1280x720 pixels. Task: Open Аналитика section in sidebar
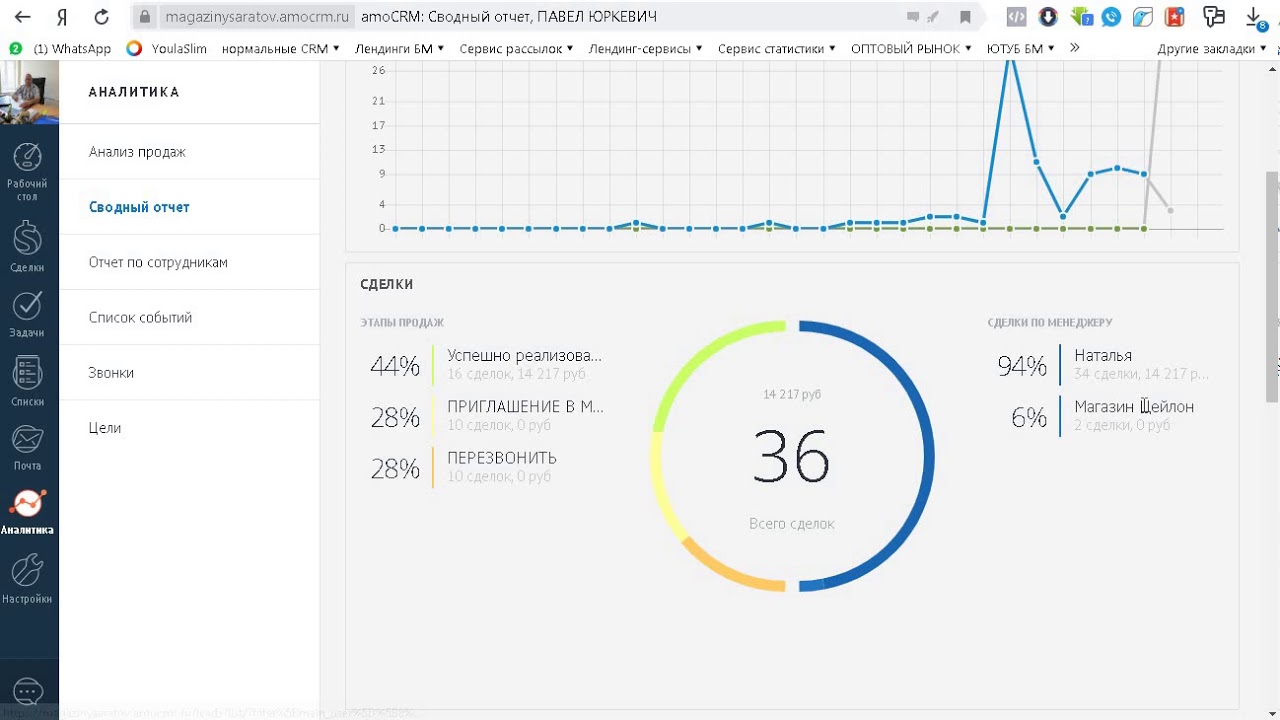[x=27, y=512]
